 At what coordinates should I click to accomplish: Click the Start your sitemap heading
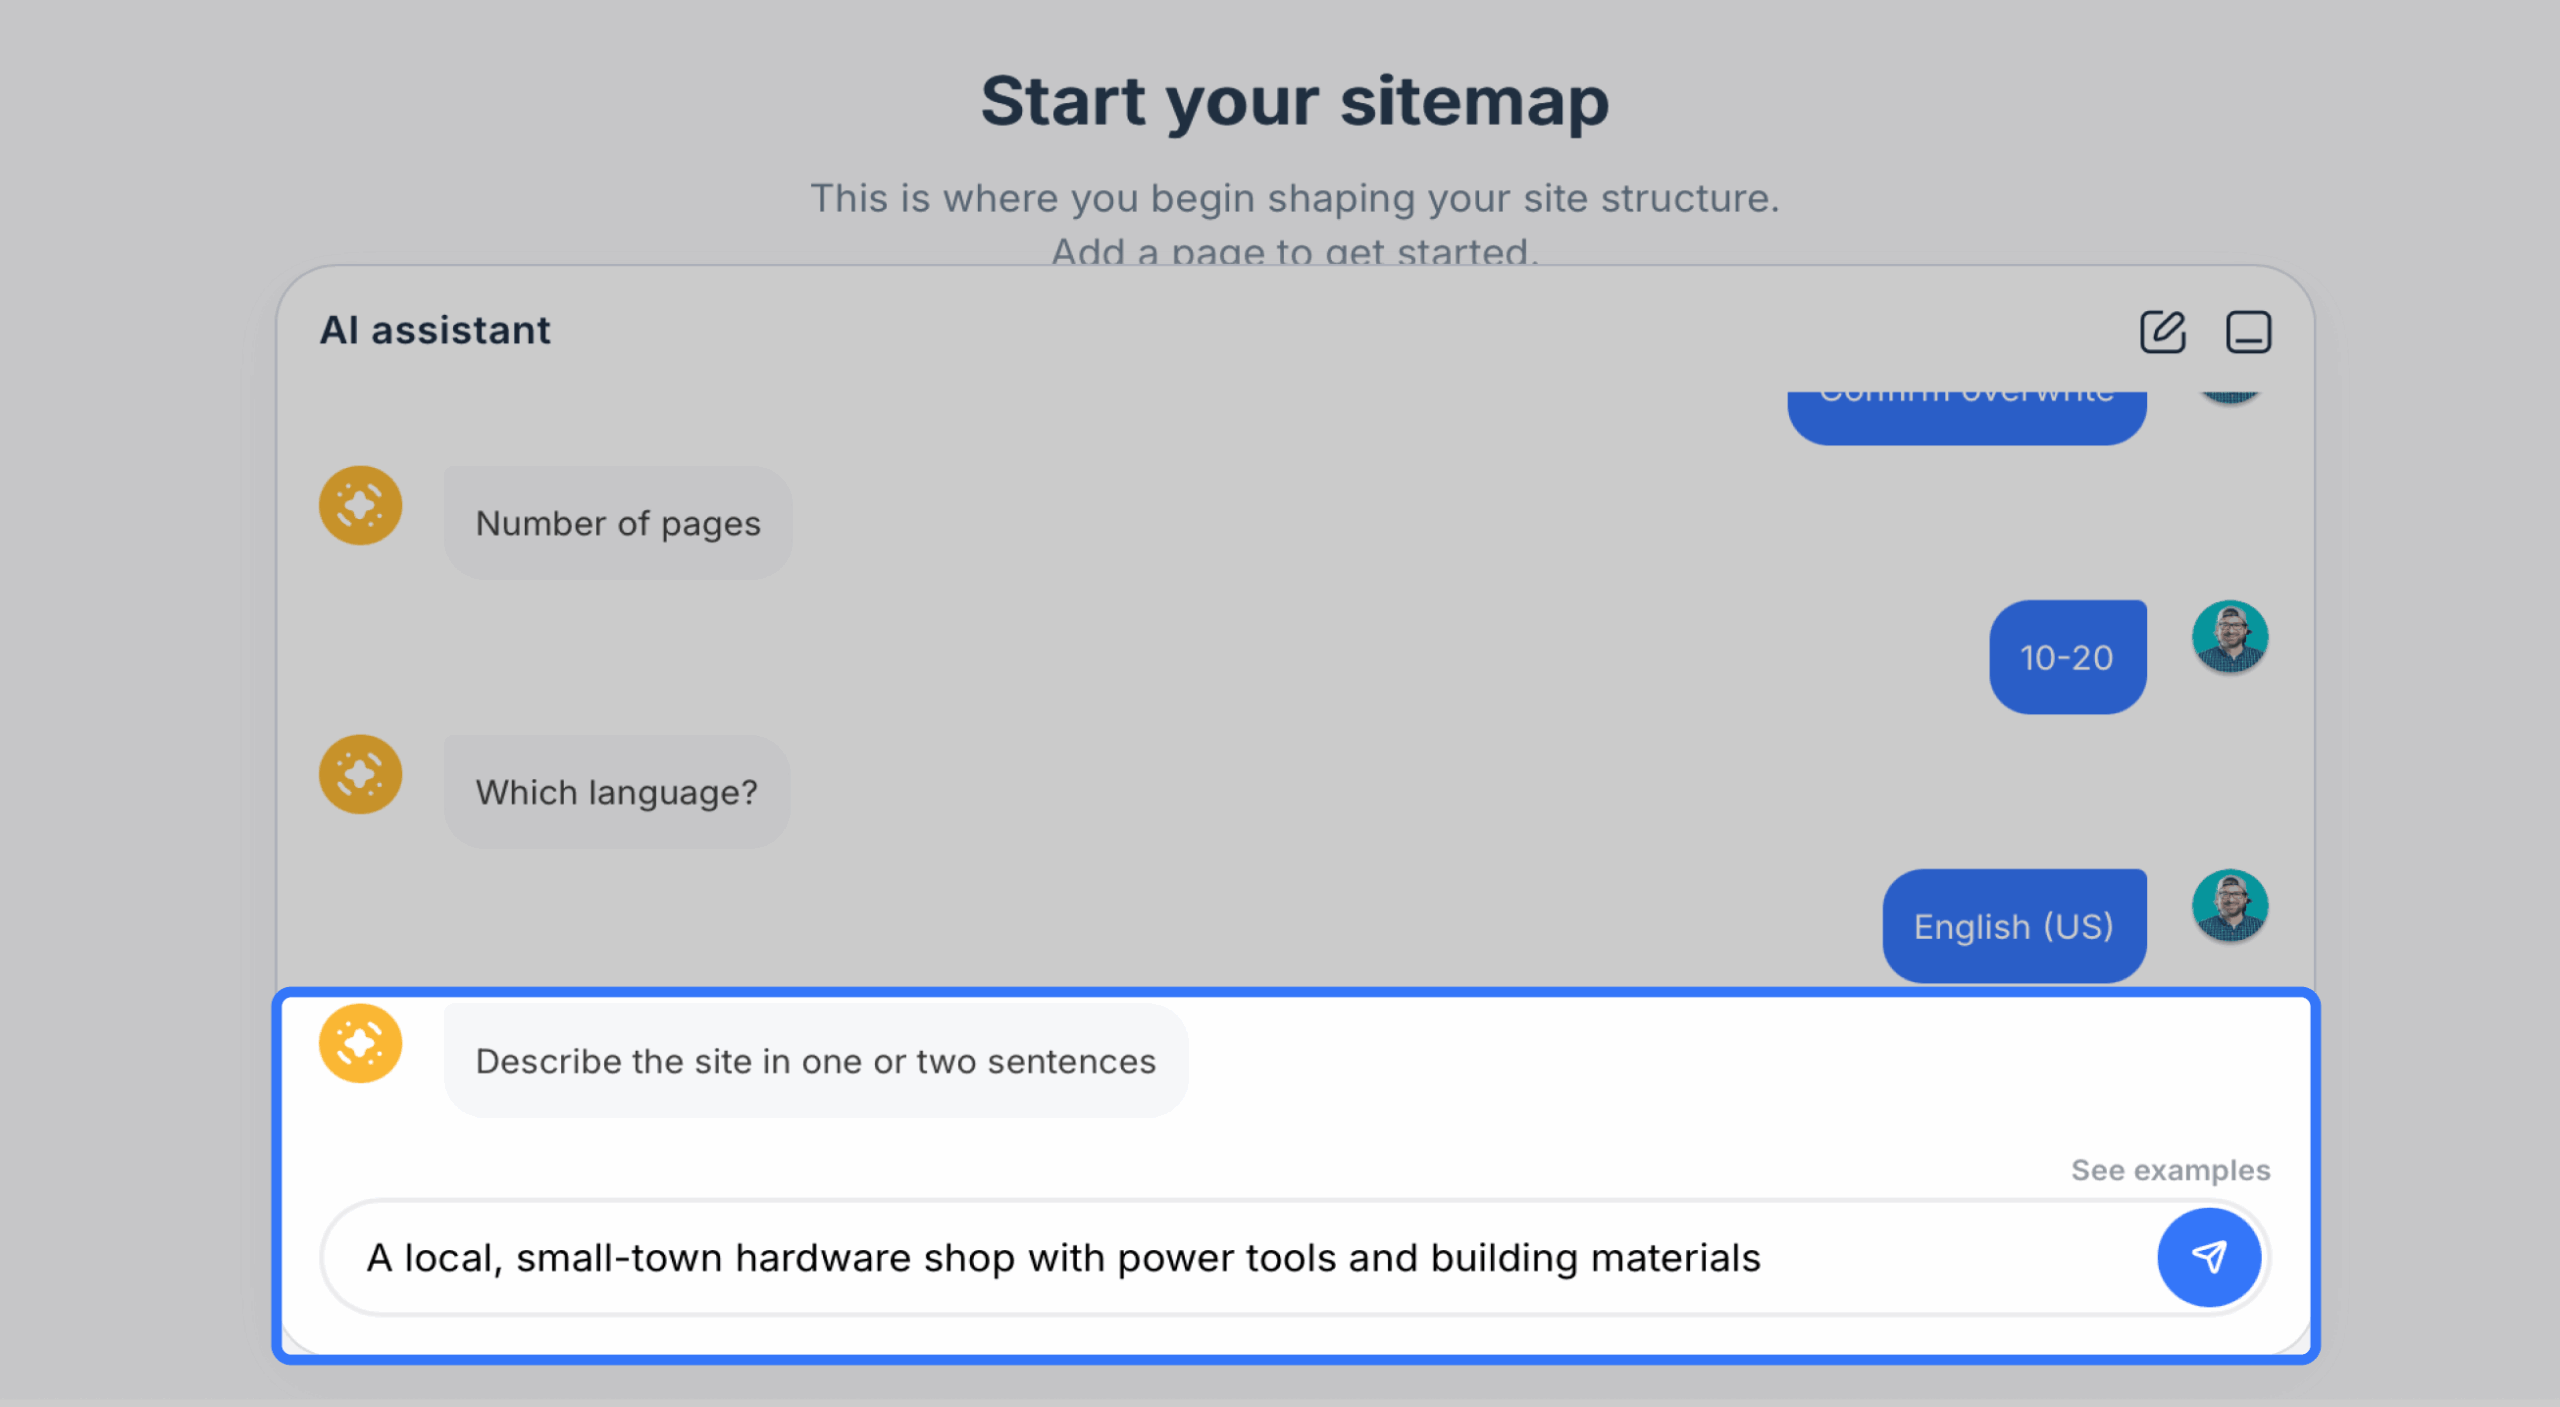coord(1294,101)
